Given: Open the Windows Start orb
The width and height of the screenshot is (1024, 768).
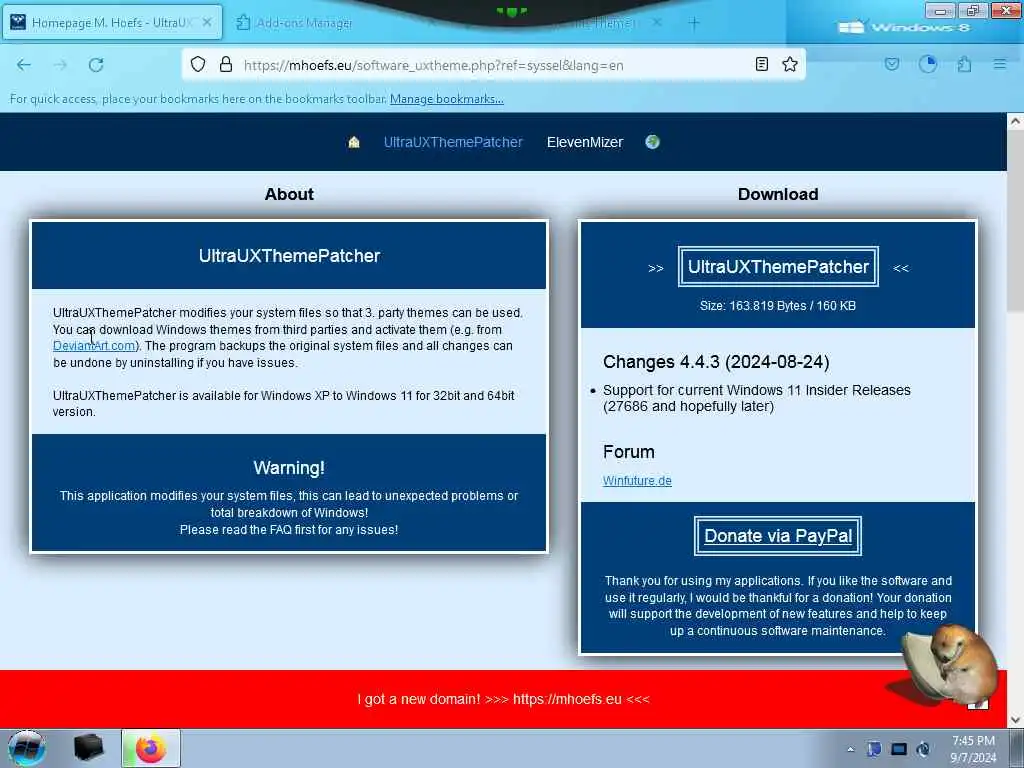Looking at the screenshot, I should click(x=27, y=748).
